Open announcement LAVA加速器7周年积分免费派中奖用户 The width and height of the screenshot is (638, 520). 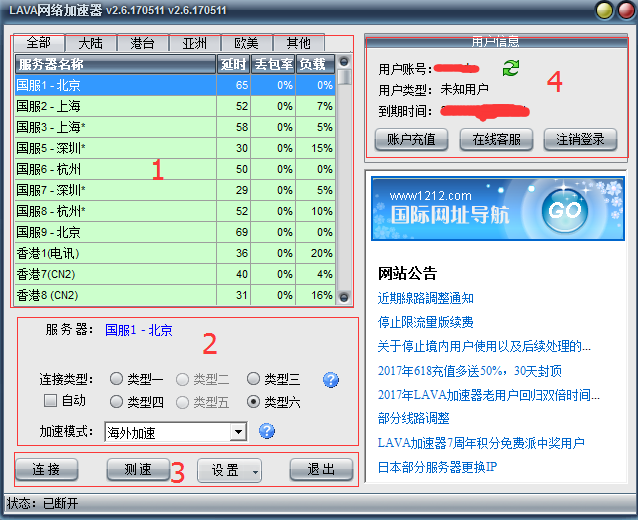point(481,443)
